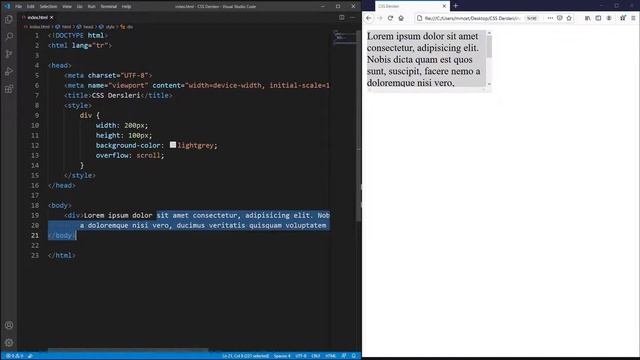The width and height of the screenshot is (640, 360).
Task: Open the Run and Debug view
Action: 9,71
